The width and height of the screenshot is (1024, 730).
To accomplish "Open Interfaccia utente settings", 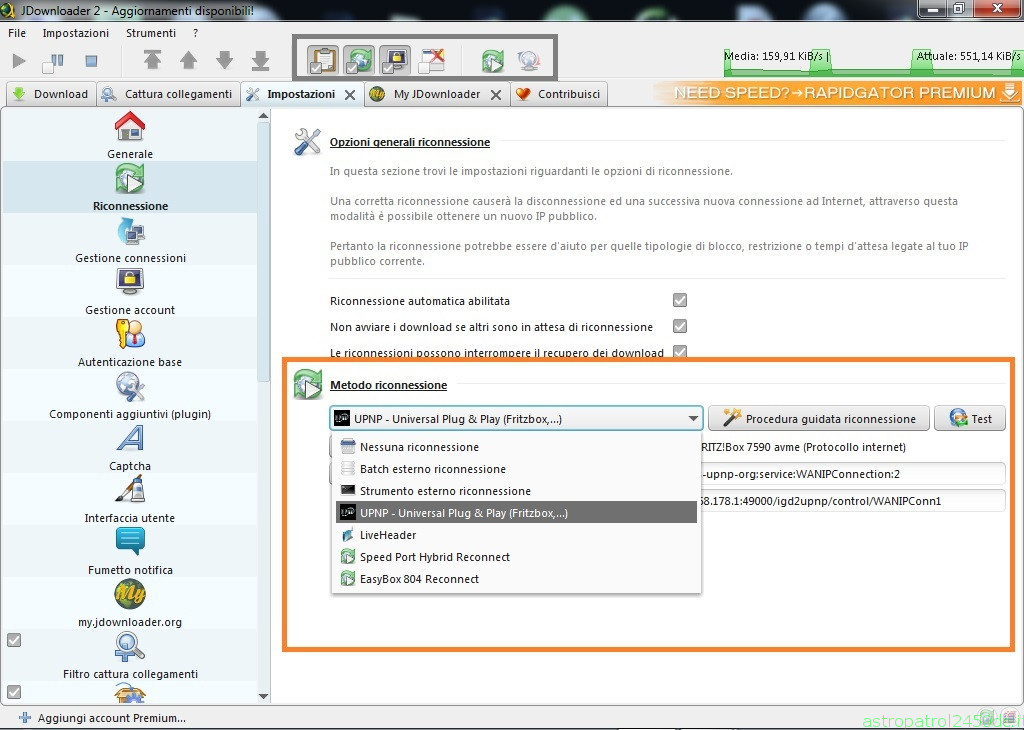I will pos(130,500).
